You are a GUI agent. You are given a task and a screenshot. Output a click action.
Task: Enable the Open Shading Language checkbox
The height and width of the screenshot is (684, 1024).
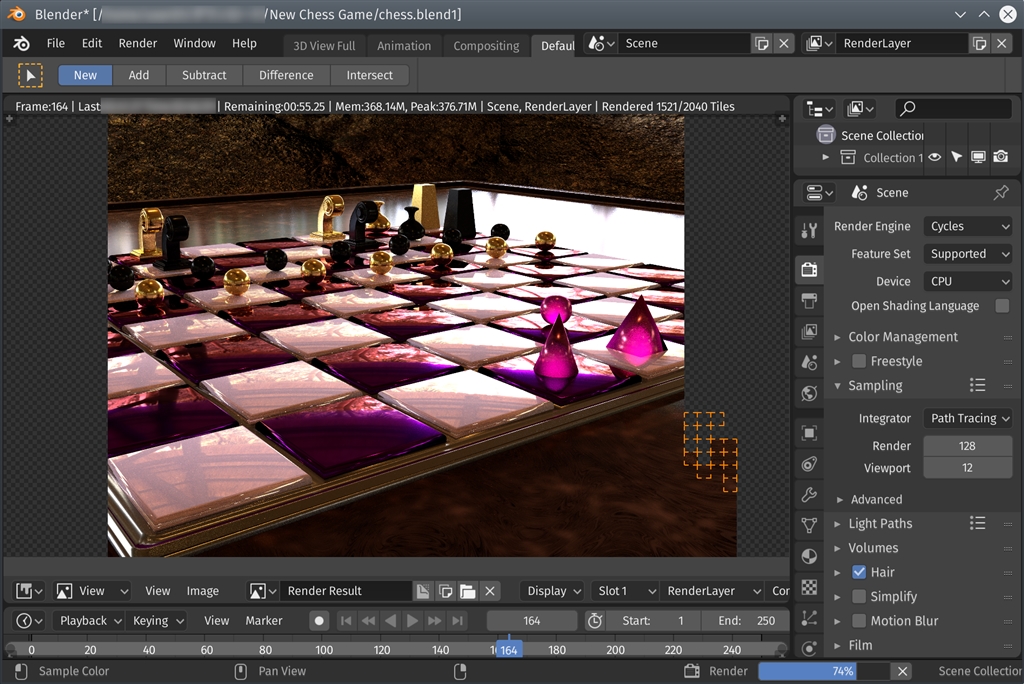(x=1002, y=306)
